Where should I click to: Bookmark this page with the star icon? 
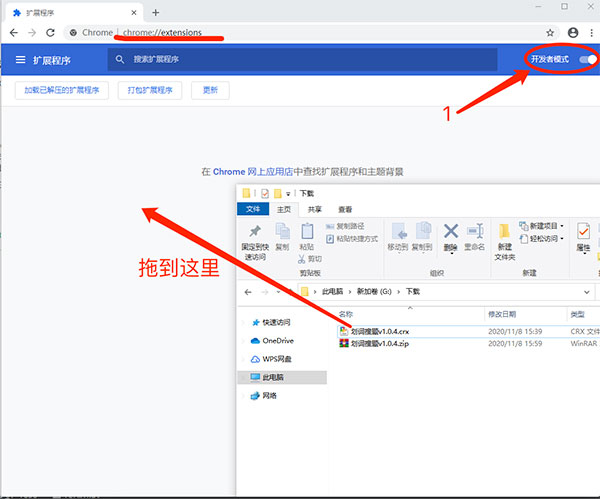coord(550,33)
